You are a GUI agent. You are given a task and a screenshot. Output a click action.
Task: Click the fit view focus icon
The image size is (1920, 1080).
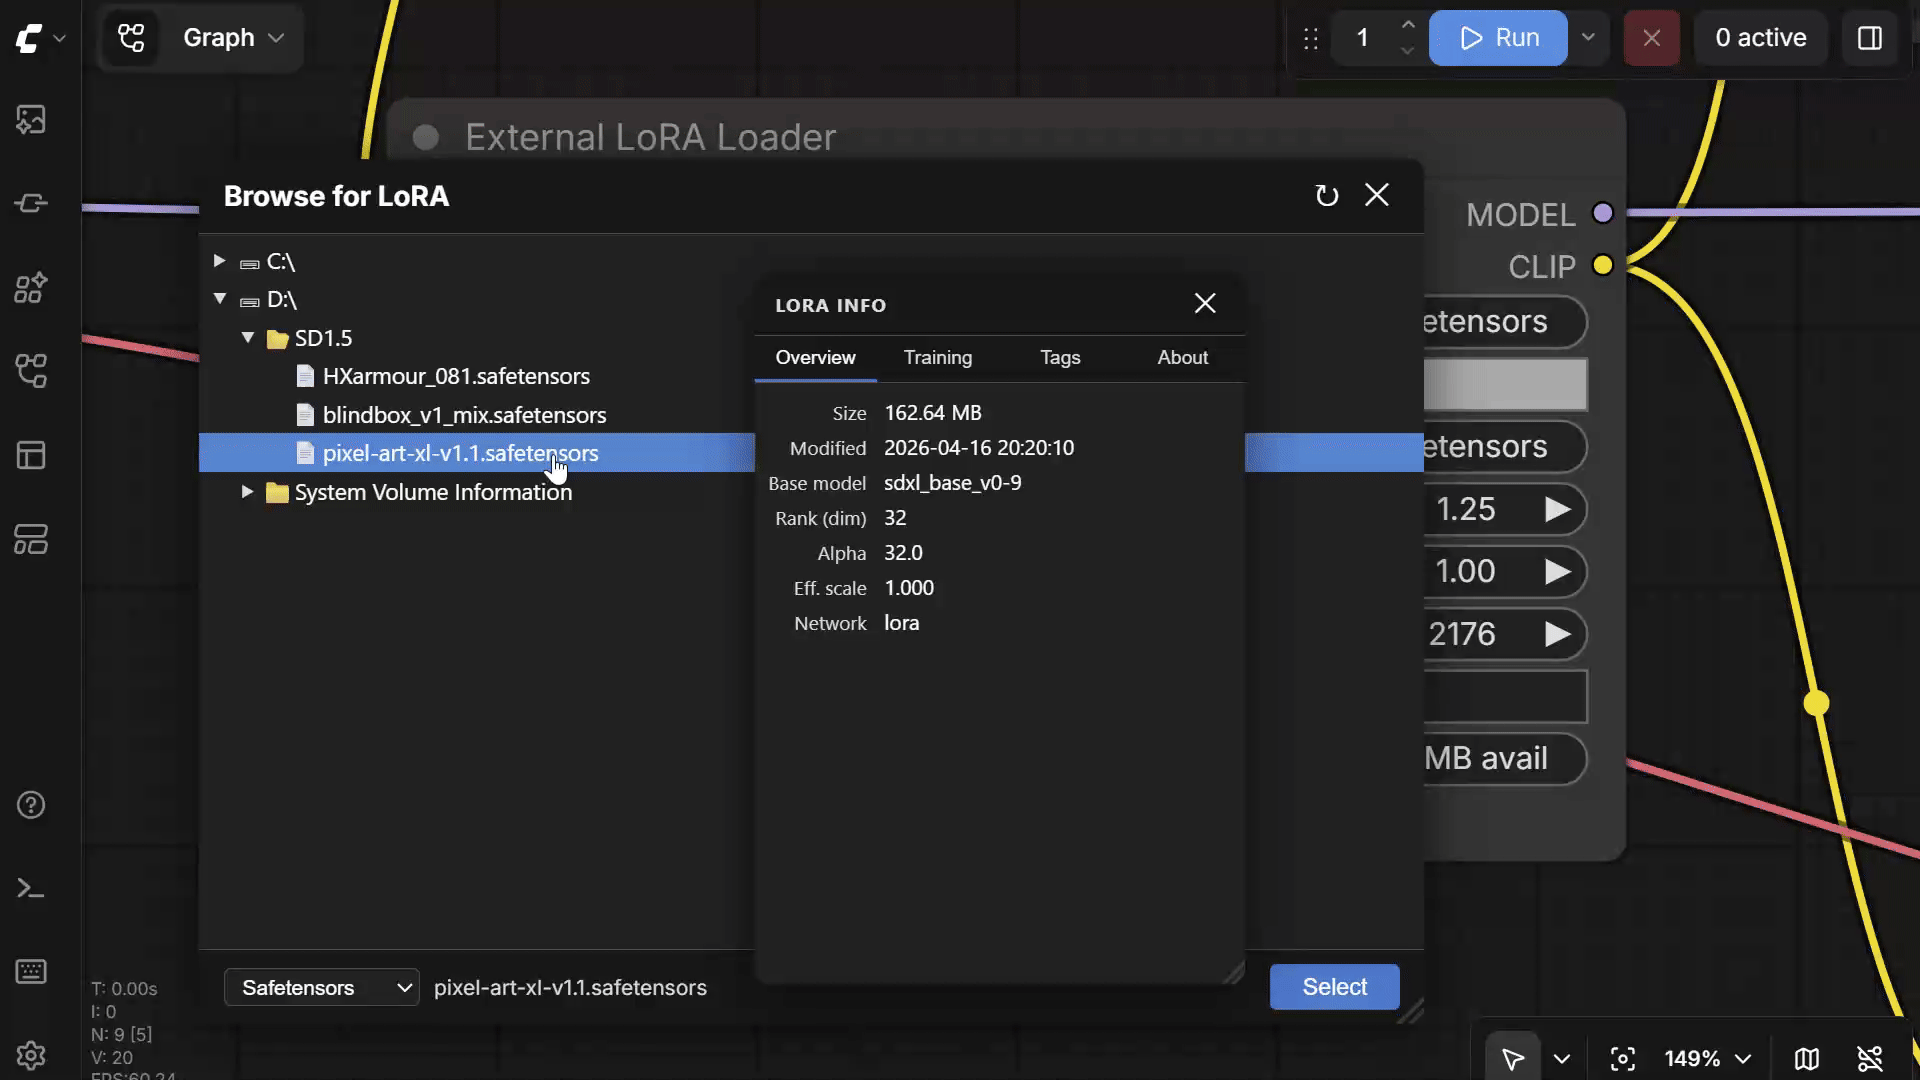(1623, 1058)
